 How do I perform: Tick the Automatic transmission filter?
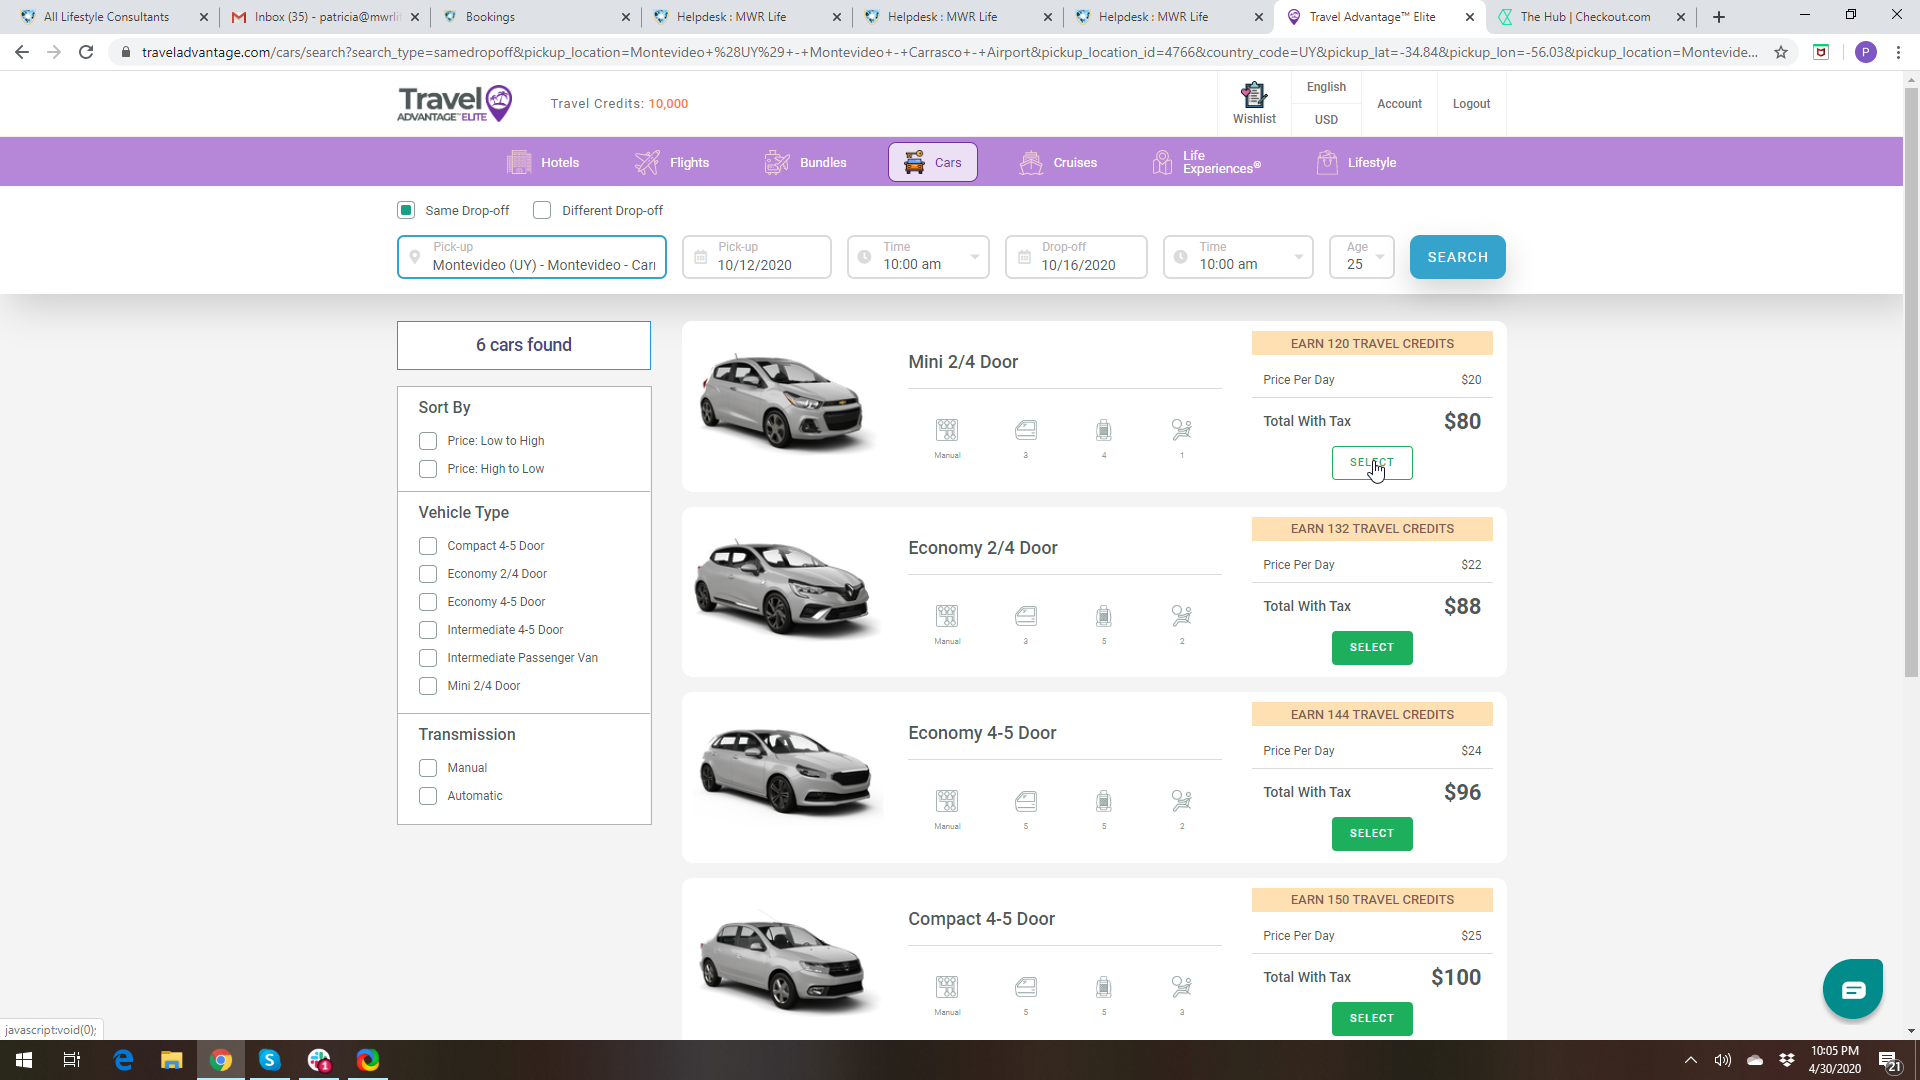[428, 796]
